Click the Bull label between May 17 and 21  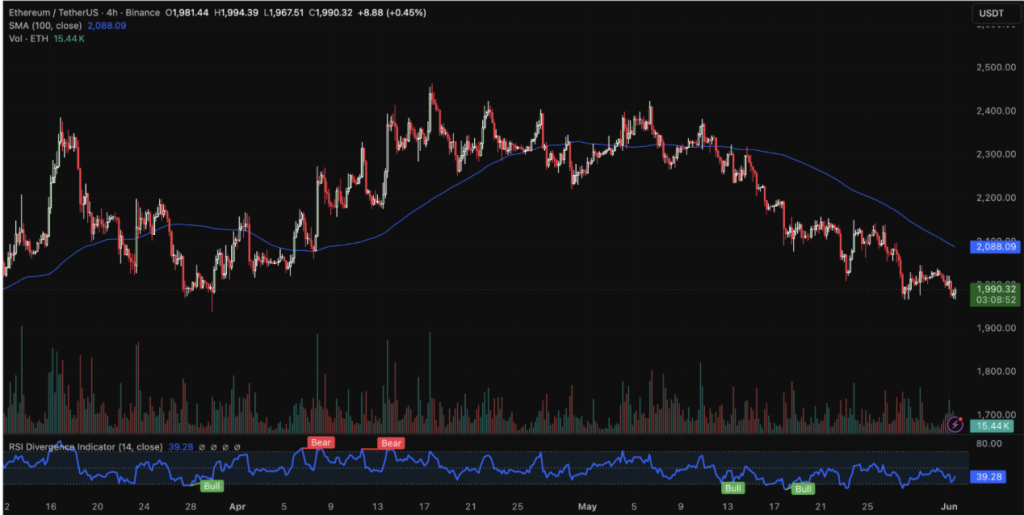pyautogui.click(x=803, y=489)
